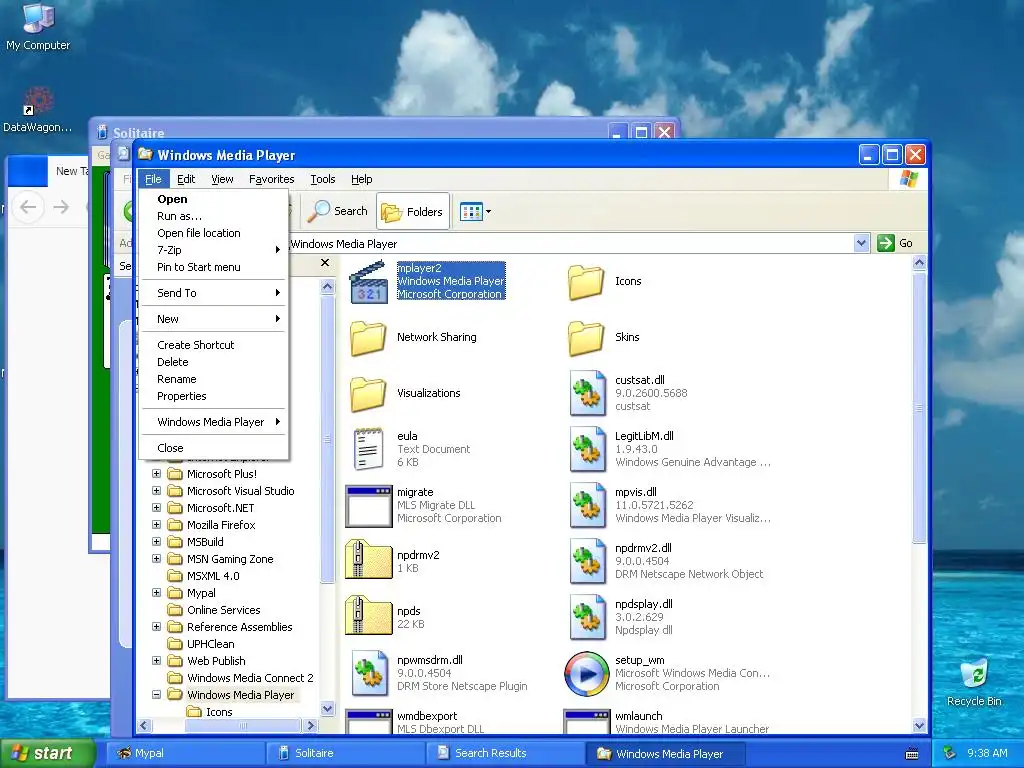Expand the 7-Zip submenu
Screen dimensions: 1024x768
(214, 250)
